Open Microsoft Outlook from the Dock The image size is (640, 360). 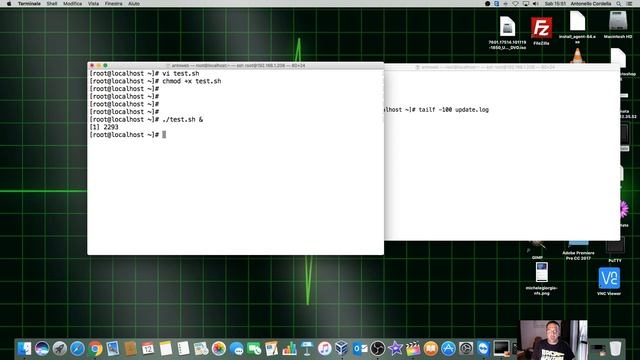[x=360, y=349]
